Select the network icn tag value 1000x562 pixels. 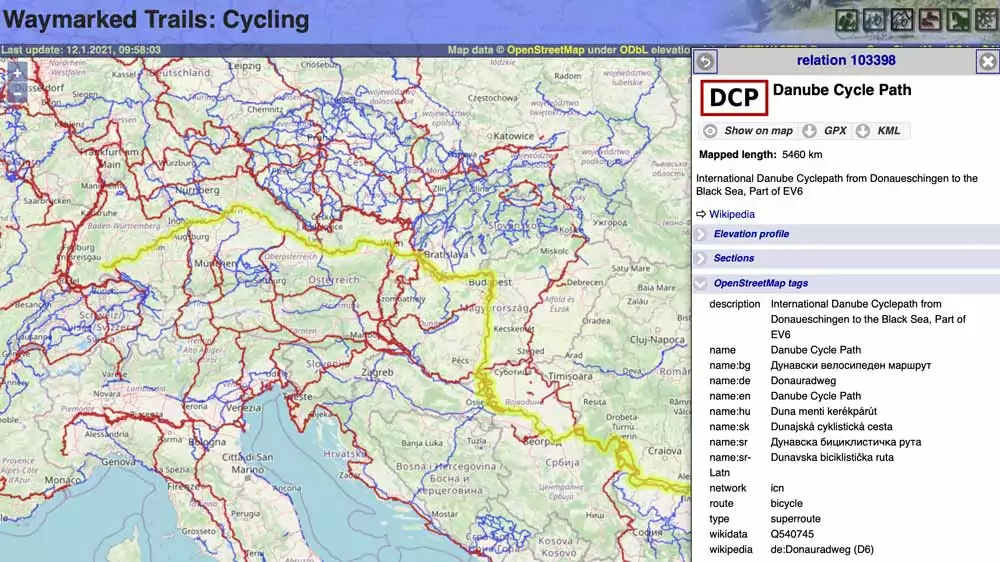[777, 488]
